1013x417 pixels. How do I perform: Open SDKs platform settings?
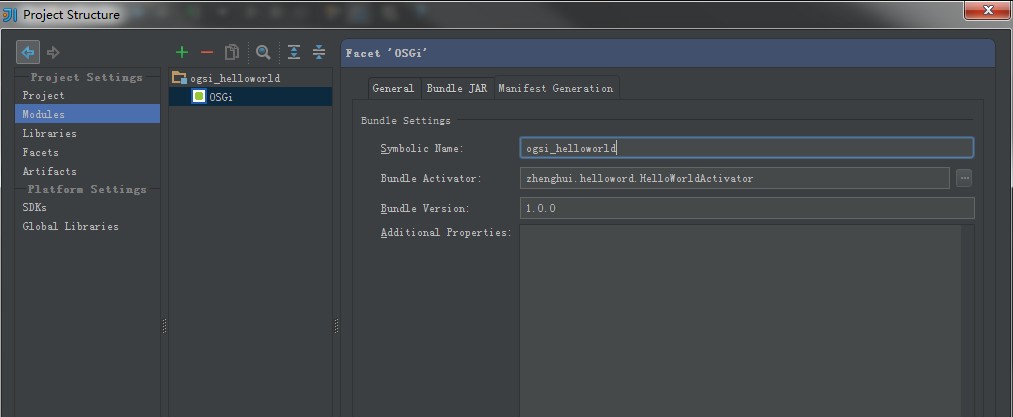click(x=34, y=208)
